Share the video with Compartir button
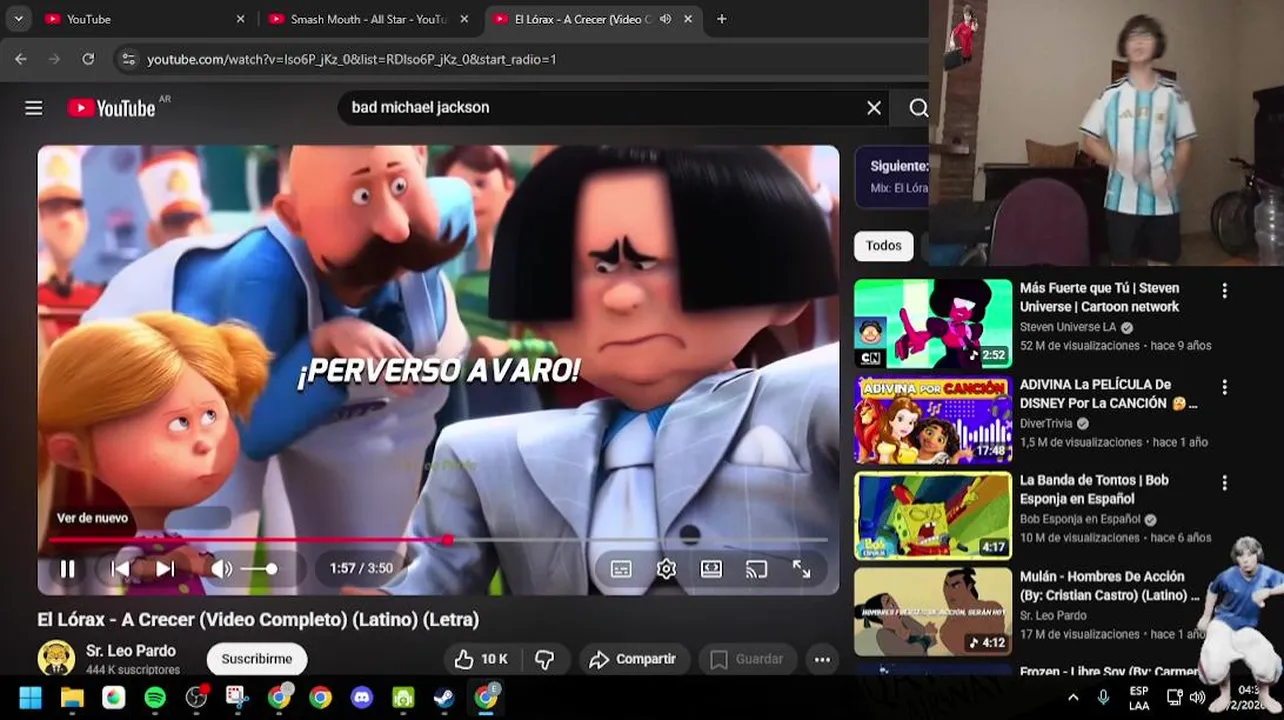The width and height of the screenshot is (1284, 720). click(633, 659)
